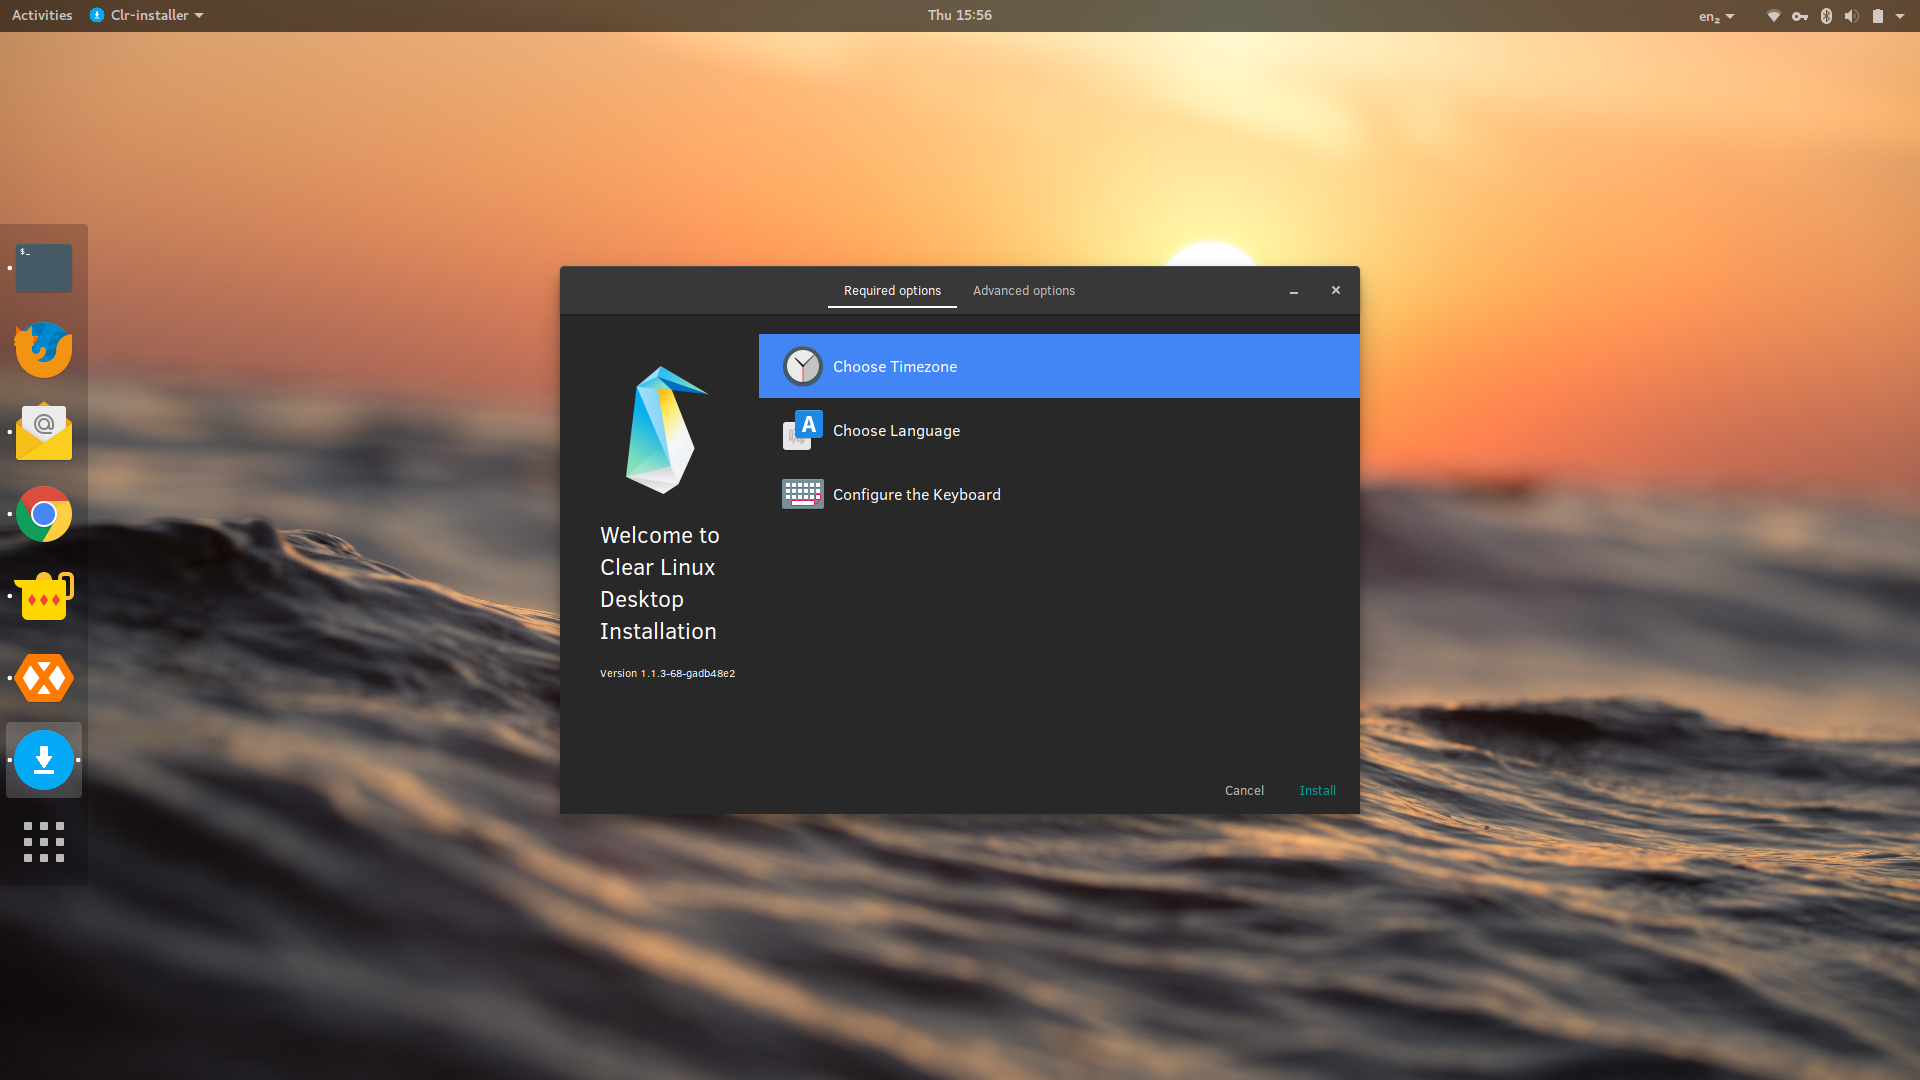The height and width of the screenshot is (1080, 1920).
Task: Switch to the Advanced options tab
Action: pyautogui.click(x=1024, y=291)
